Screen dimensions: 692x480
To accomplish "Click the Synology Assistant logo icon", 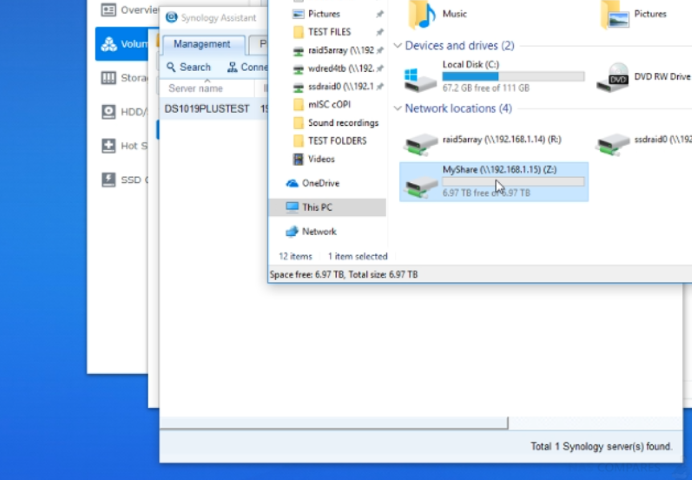I will click(x=171, y=17).
